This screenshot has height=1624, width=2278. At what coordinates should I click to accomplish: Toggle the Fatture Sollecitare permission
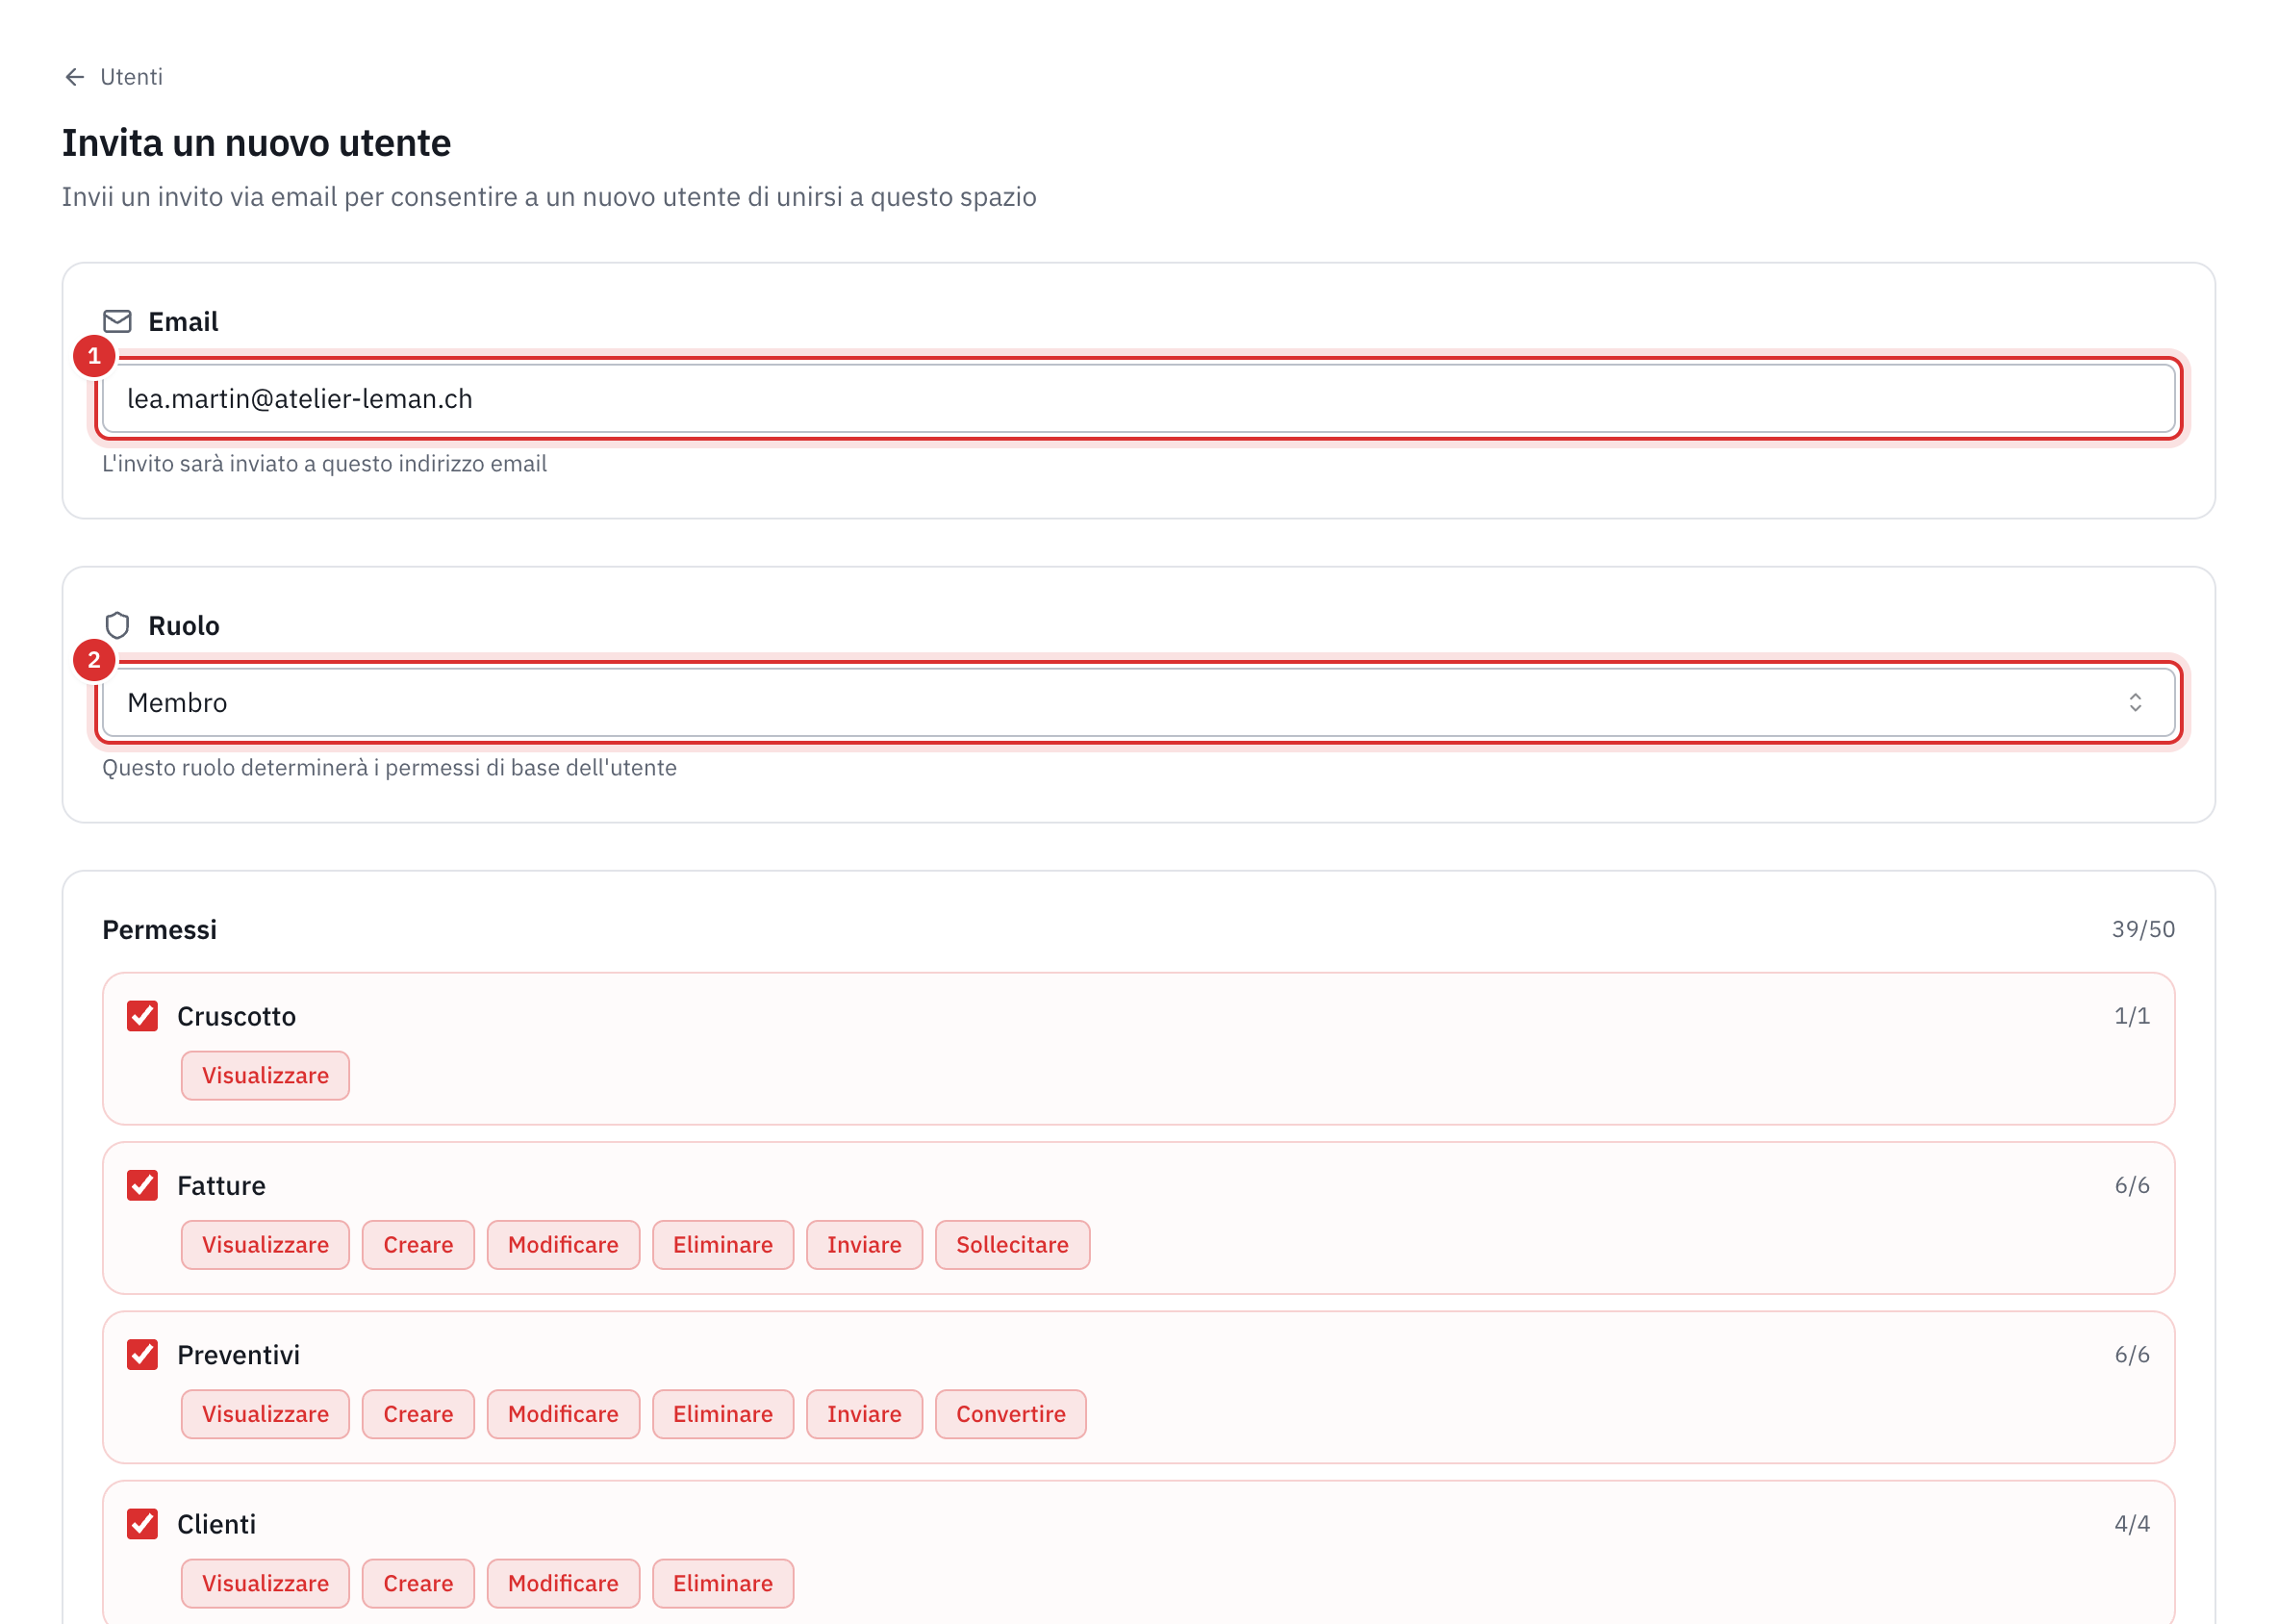tap(1012, 1244)
